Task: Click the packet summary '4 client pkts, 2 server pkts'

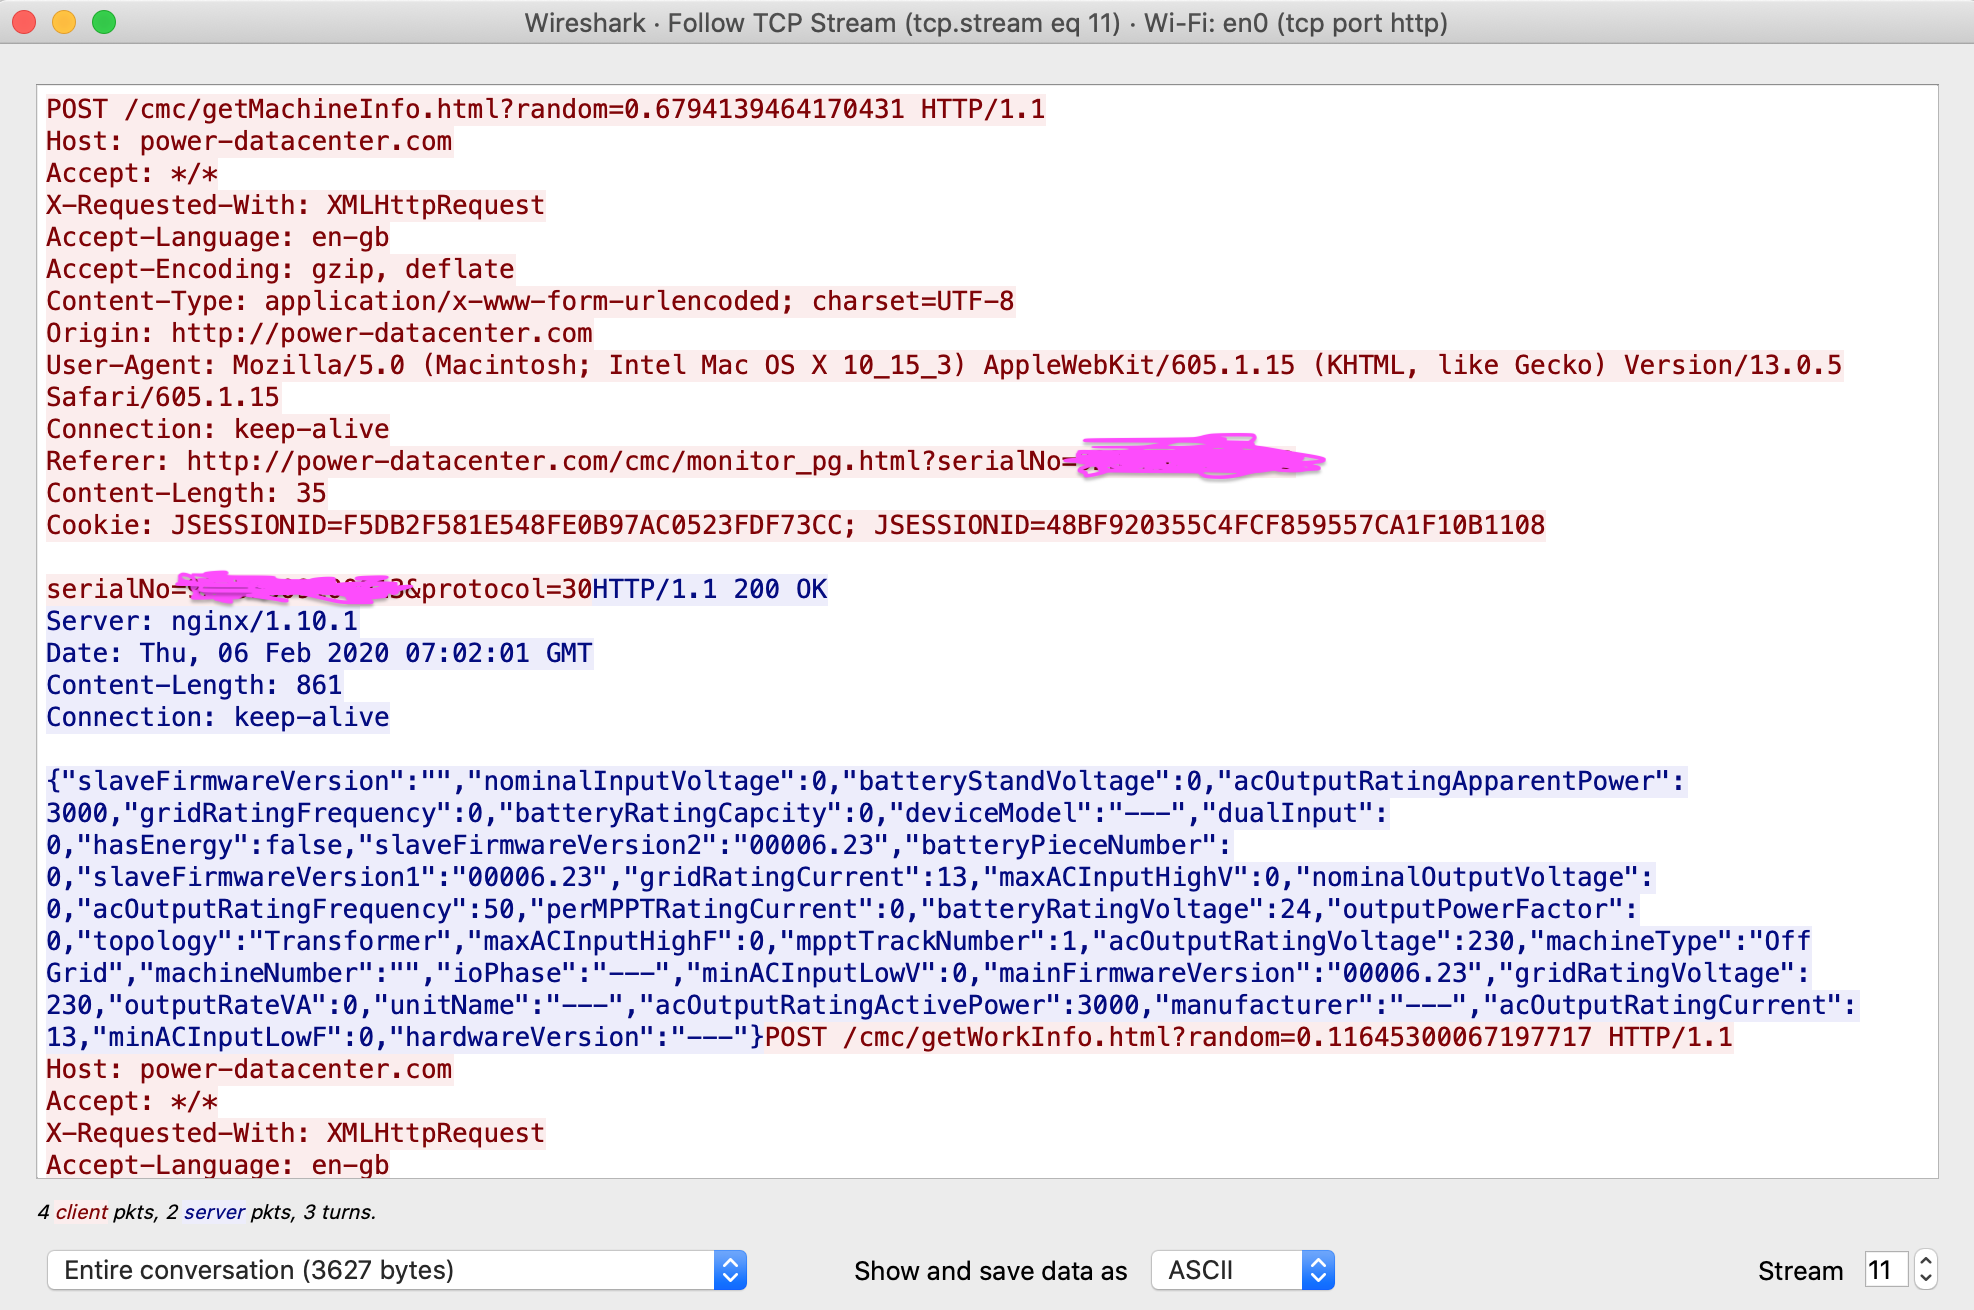Action: tap(206, 1212)
